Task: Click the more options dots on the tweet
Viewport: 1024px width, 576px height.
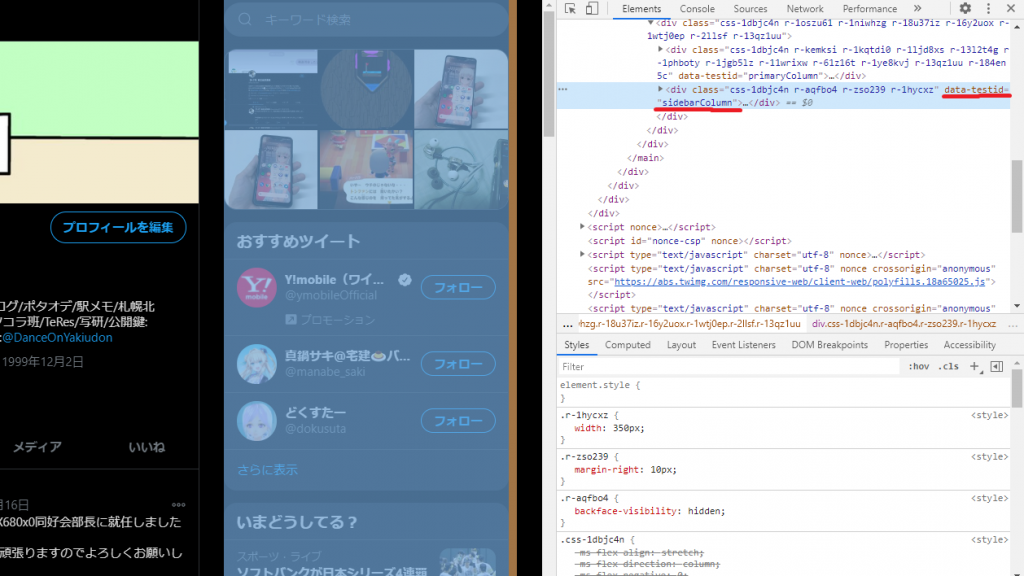Action: tap(178, 504)
